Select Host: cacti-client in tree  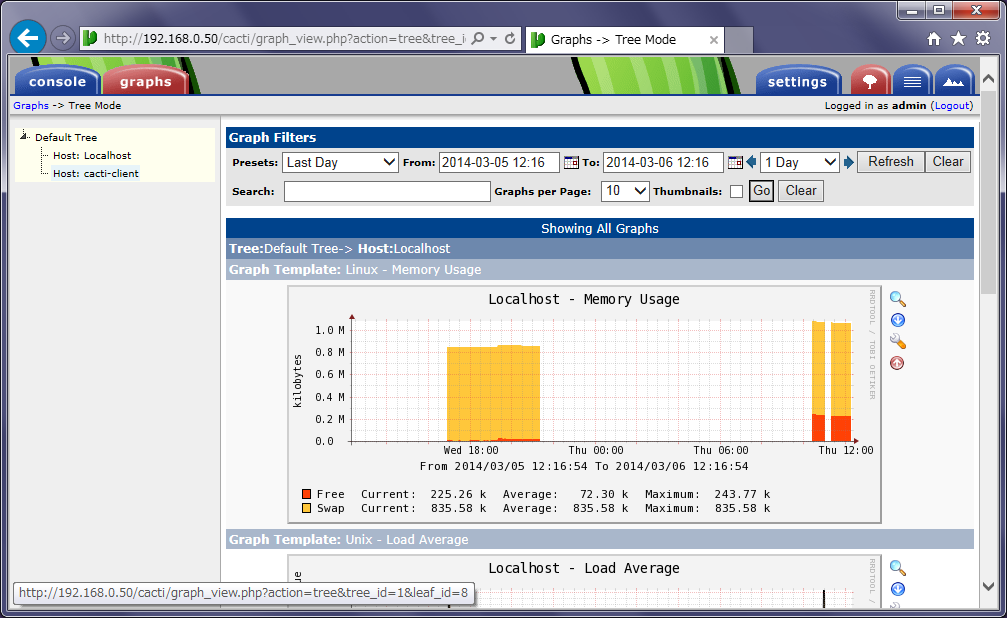96,173
